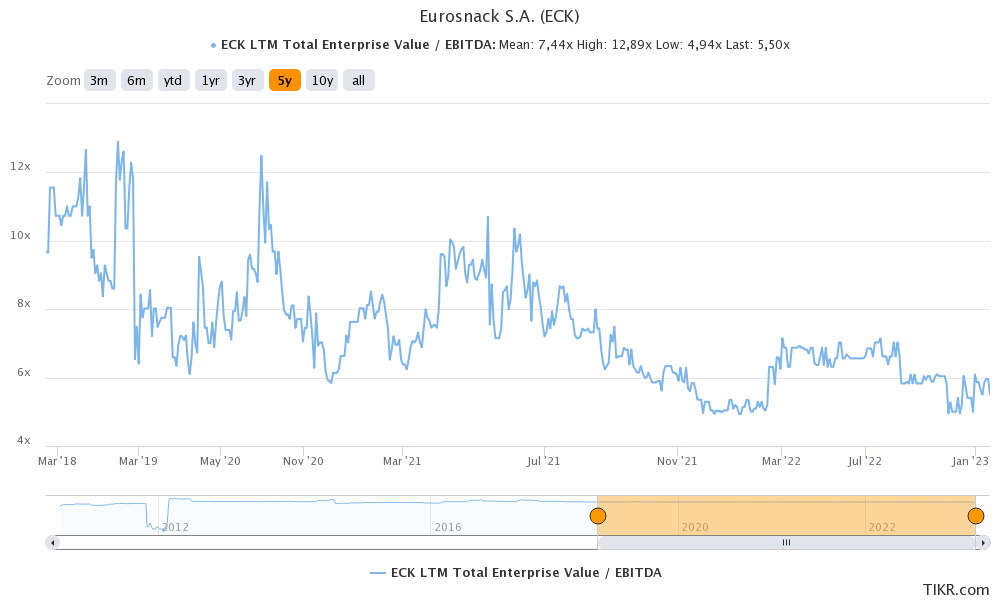Switch zoom to 3yr
Viewport: 1000px width, 600px height.
tap(247, 80)
